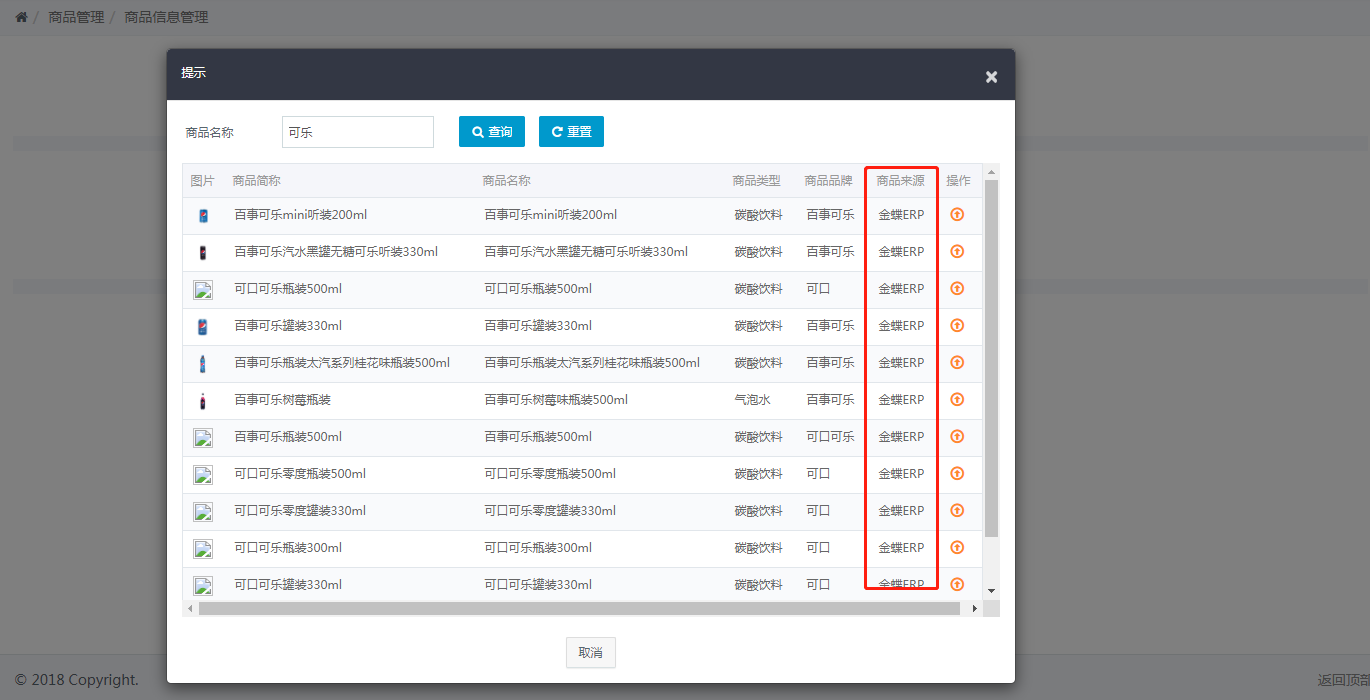This screenshot has width=1370, height=700.
Task: Click the horizontal scrollbar right arrow
Action: click(x=975, y=608)
